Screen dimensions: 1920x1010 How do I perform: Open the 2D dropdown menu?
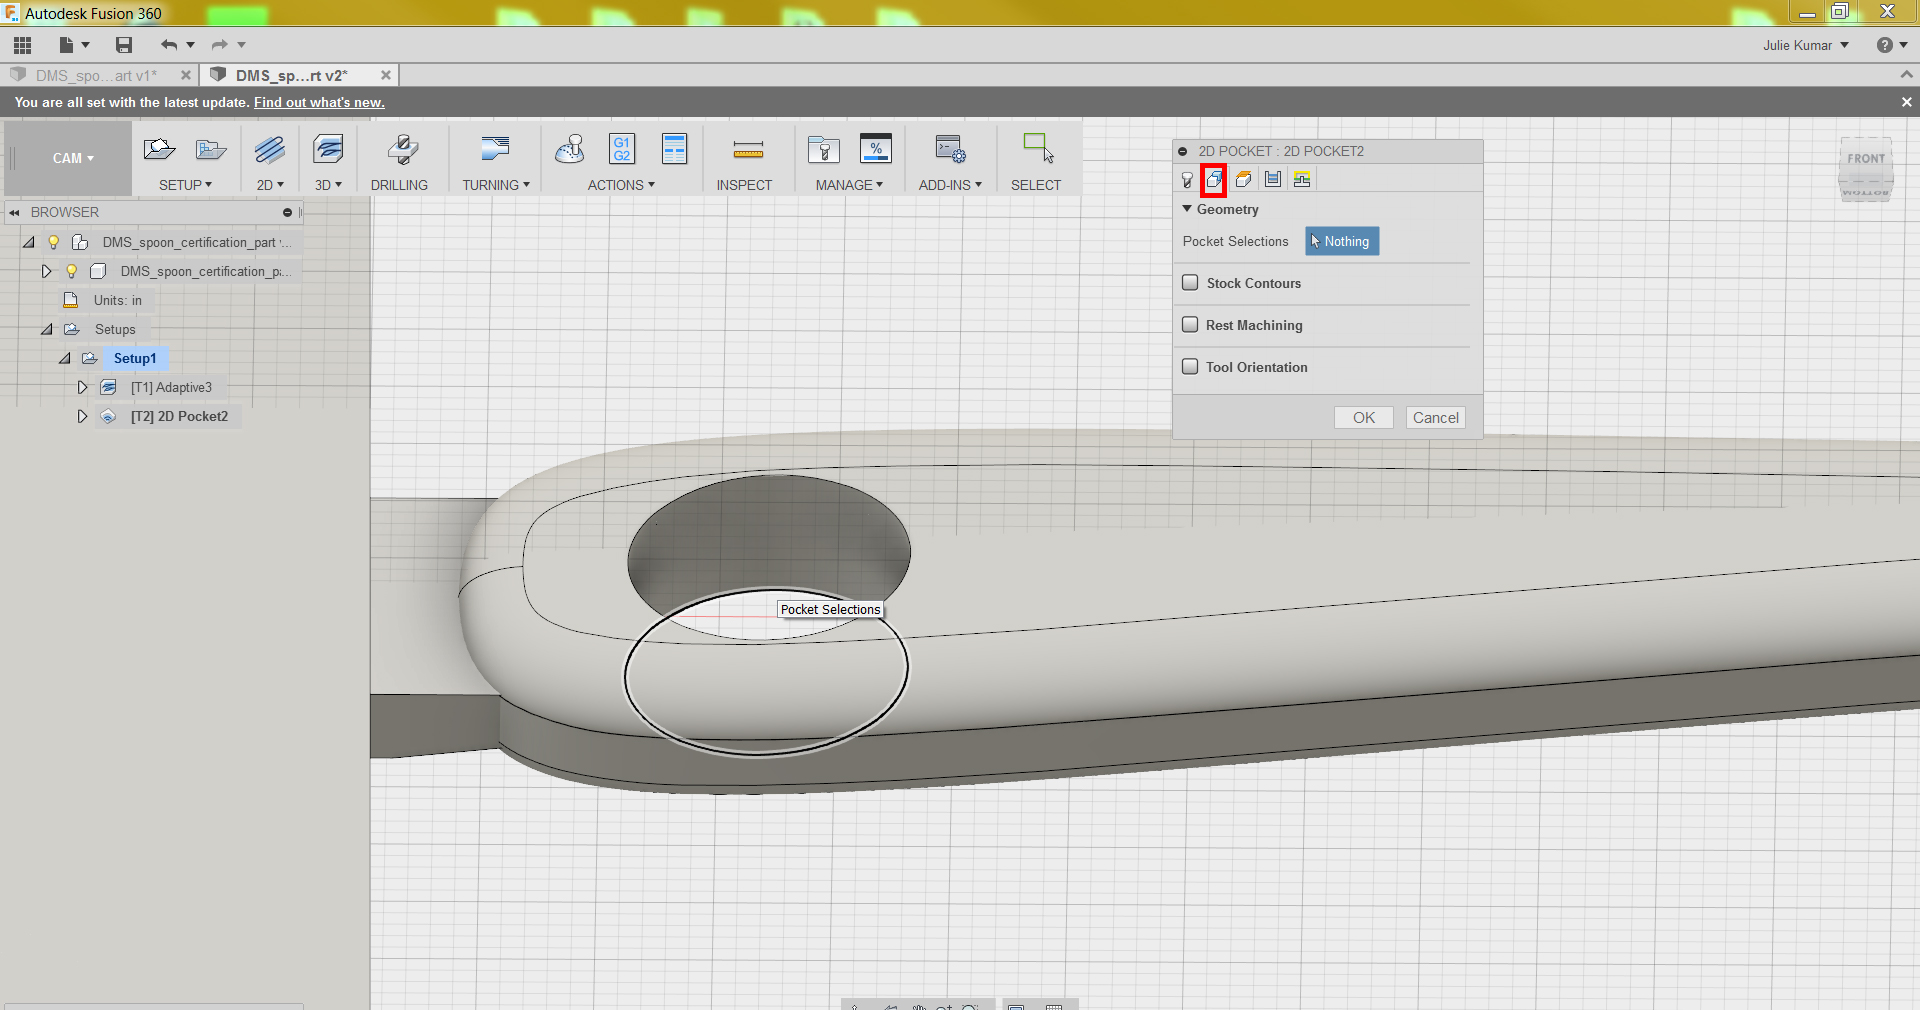pyautogui.click(x=270, y=185)
